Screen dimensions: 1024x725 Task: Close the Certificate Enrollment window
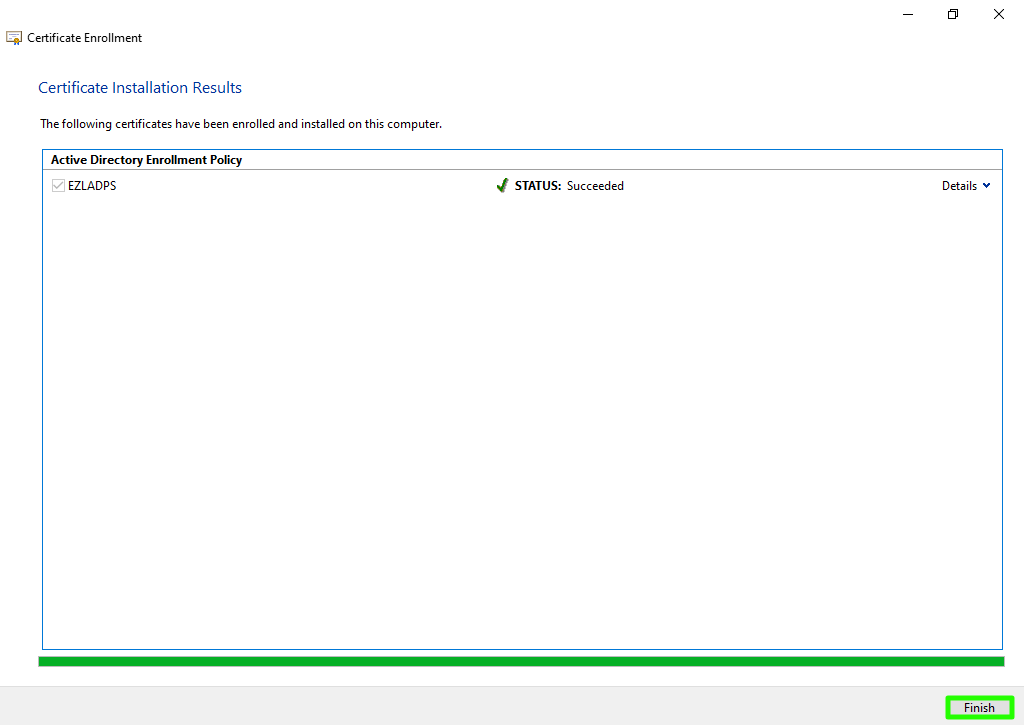point(999,14)
